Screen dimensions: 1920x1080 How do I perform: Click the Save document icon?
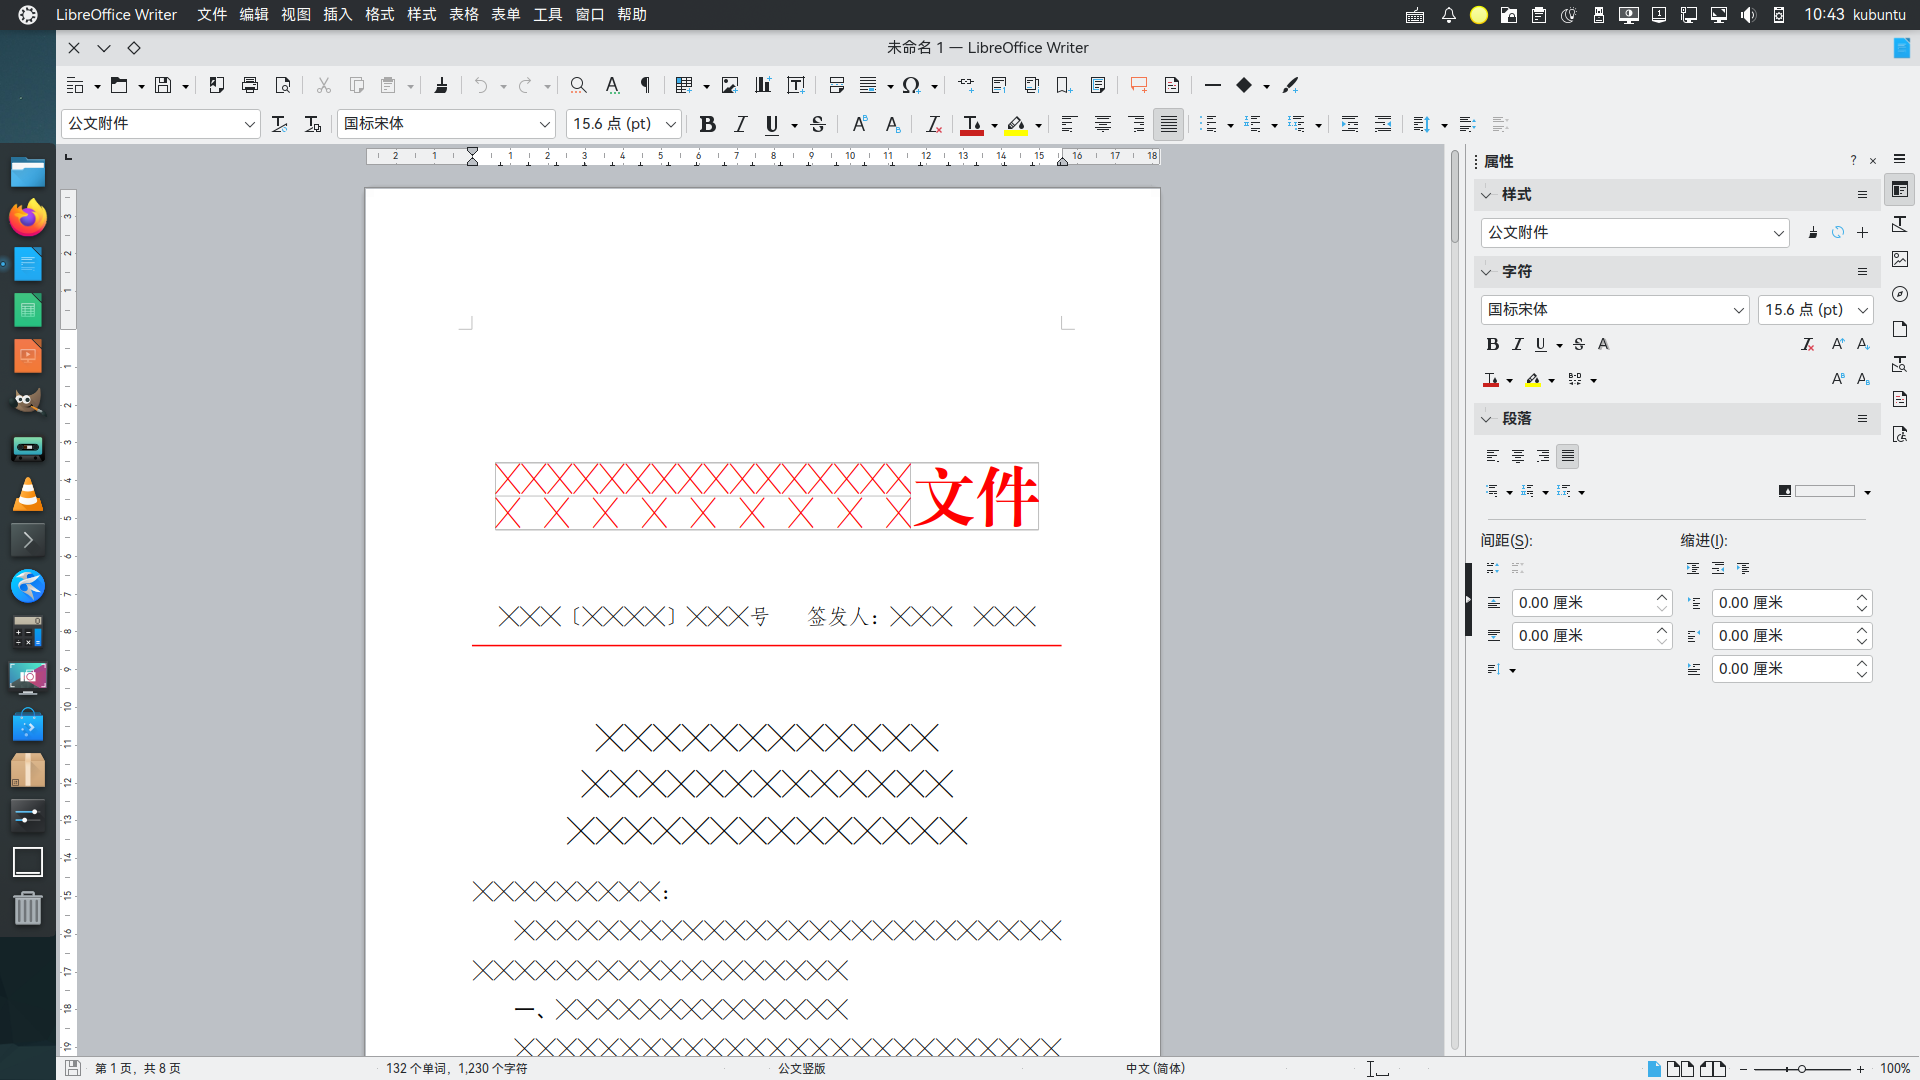click(x=163, y=85)
